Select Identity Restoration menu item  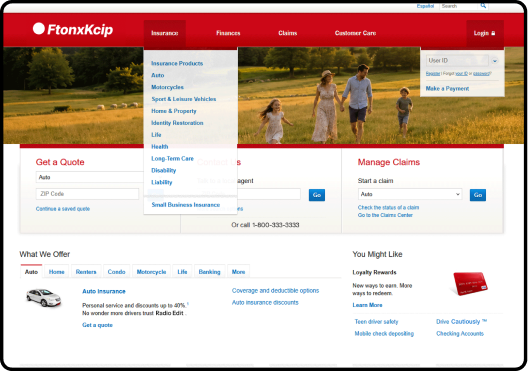point(177,123)
